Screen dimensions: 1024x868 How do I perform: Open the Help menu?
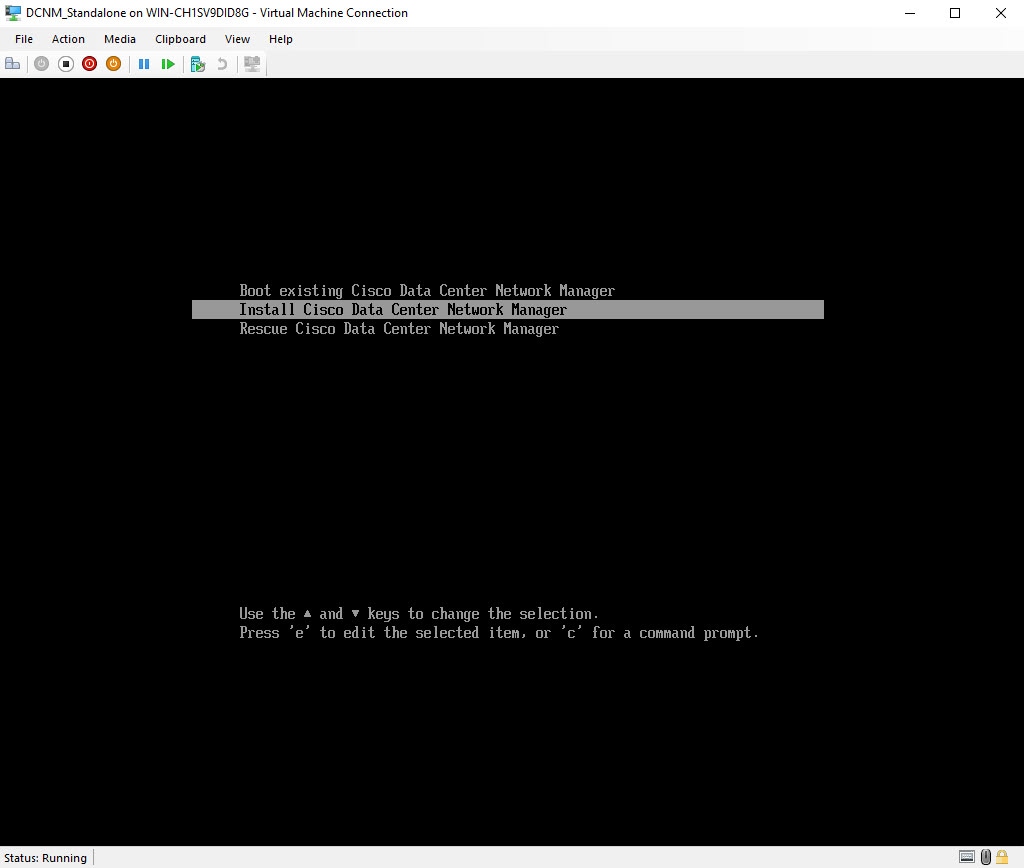(280, 39)
